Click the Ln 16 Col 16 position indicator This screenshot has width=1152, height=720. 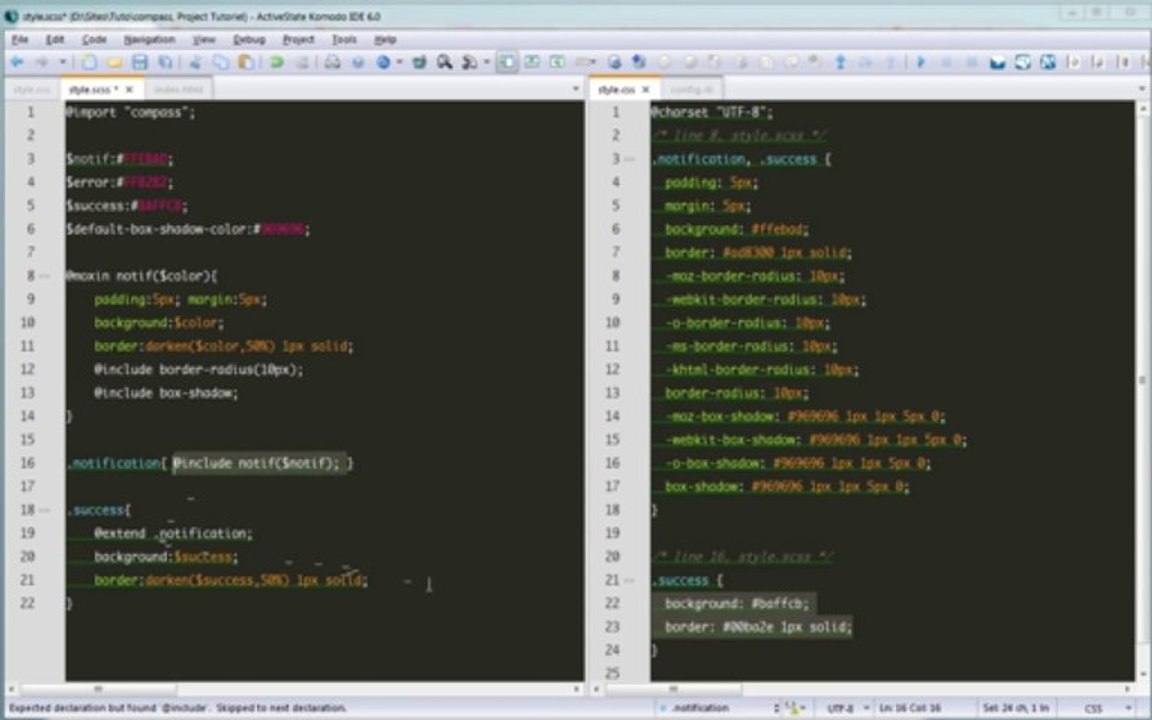coord(910,708)
